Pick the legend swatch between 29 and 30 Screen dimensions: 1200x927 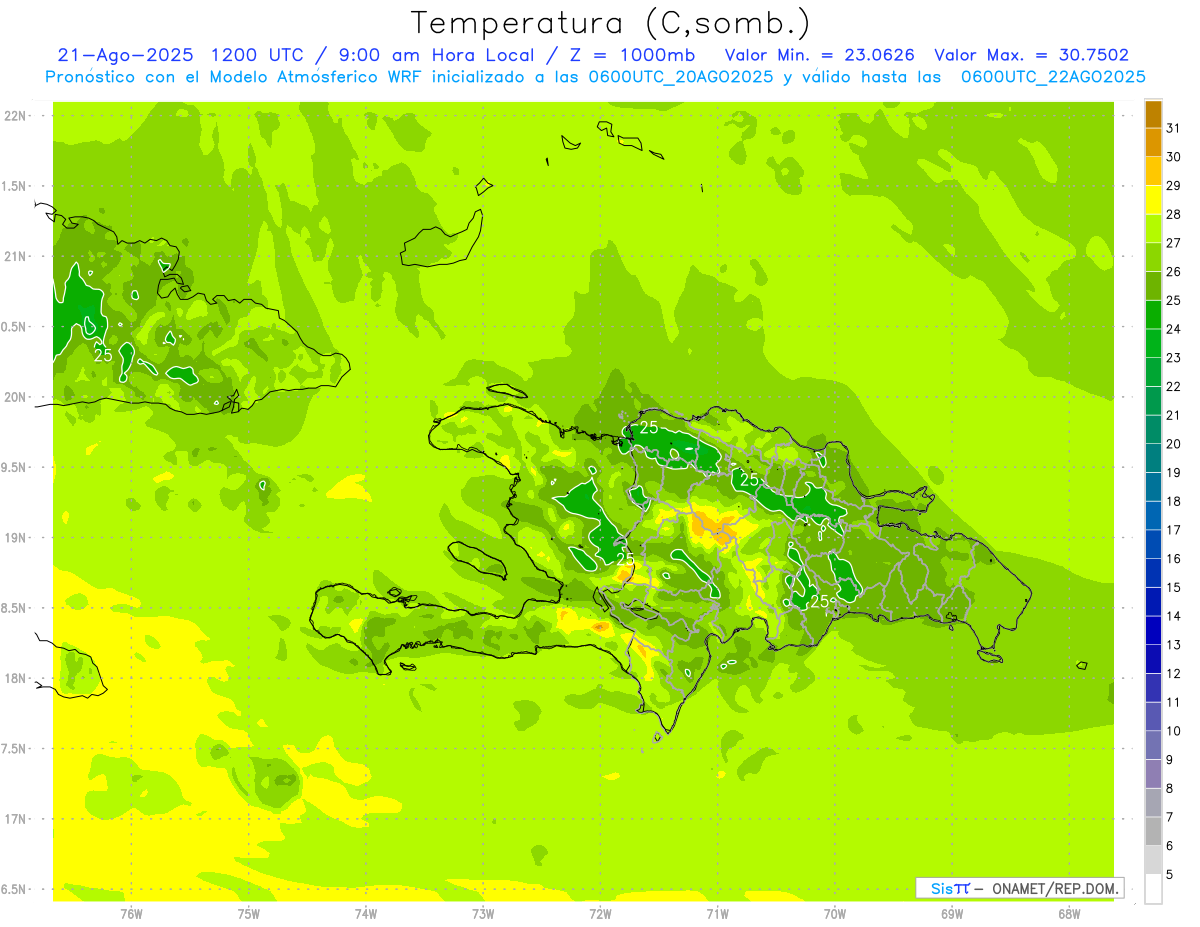pyautogui.click(x=1153, y=171)
